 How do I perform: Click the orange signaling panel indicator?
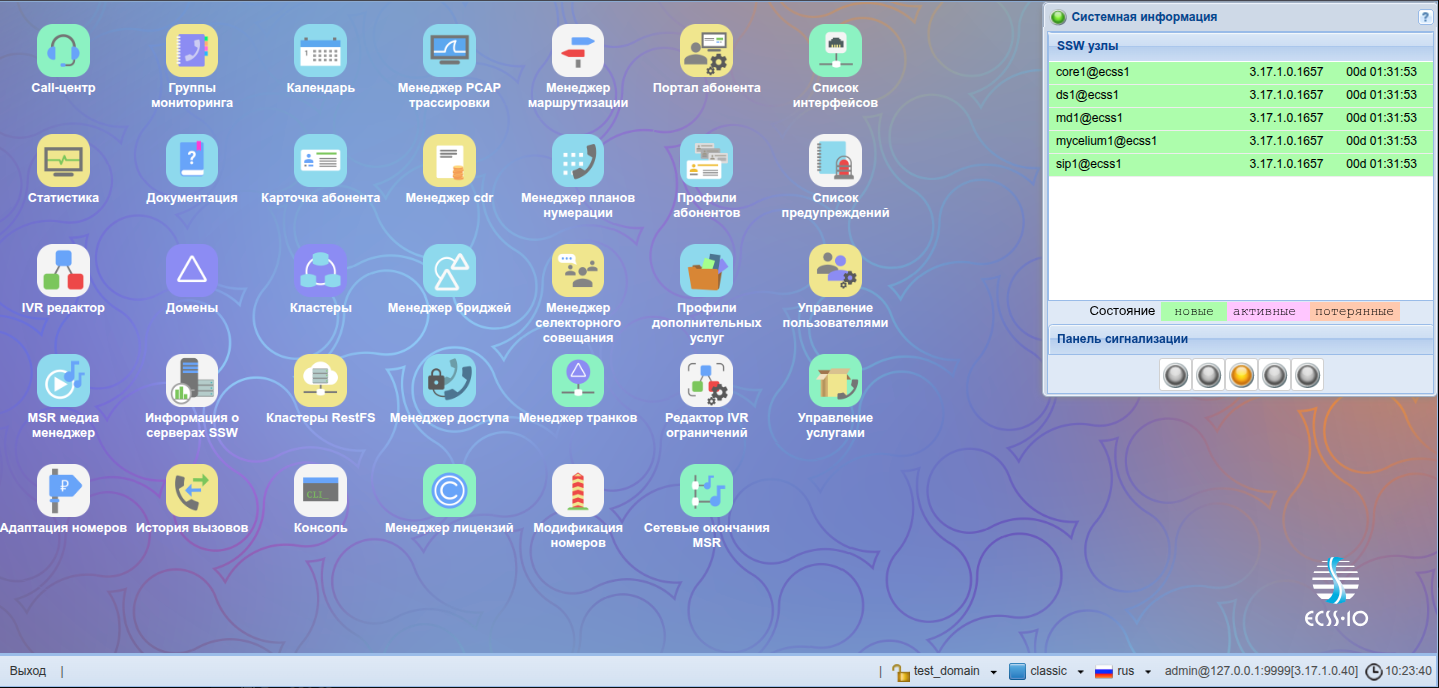[1241, 375]
